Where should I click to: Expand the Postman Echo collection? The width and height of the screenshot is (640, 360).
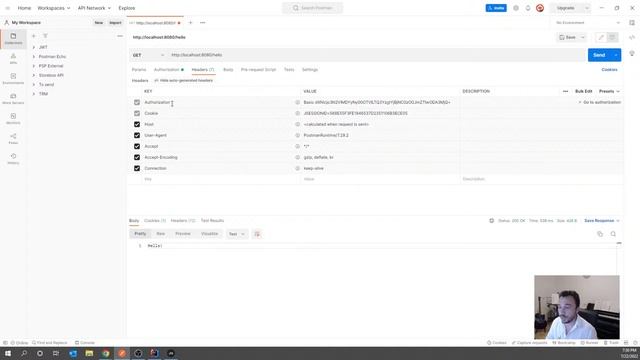pyautogui.click(x=34, y=57)
